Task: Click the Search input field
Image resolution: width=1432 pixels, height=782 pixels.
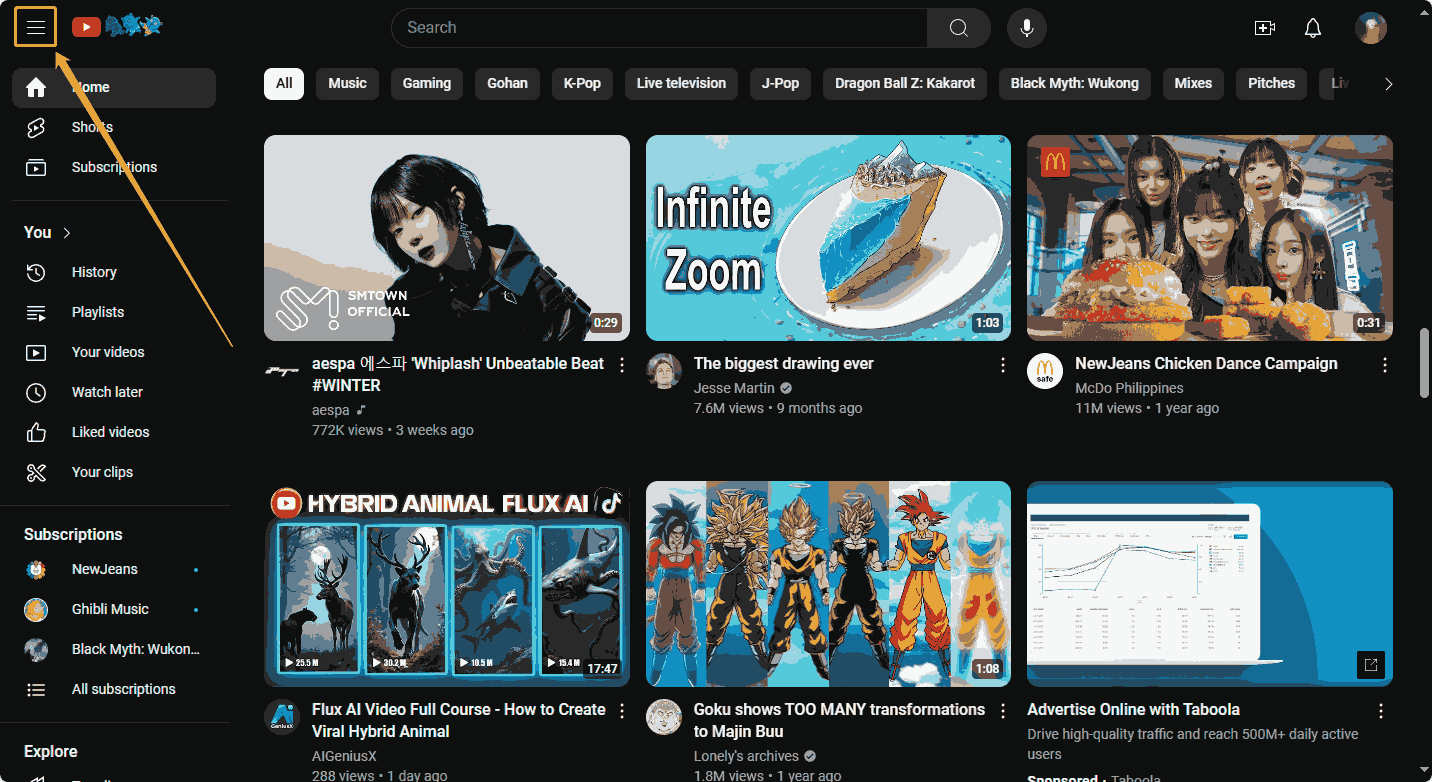Action: point(659,28)
